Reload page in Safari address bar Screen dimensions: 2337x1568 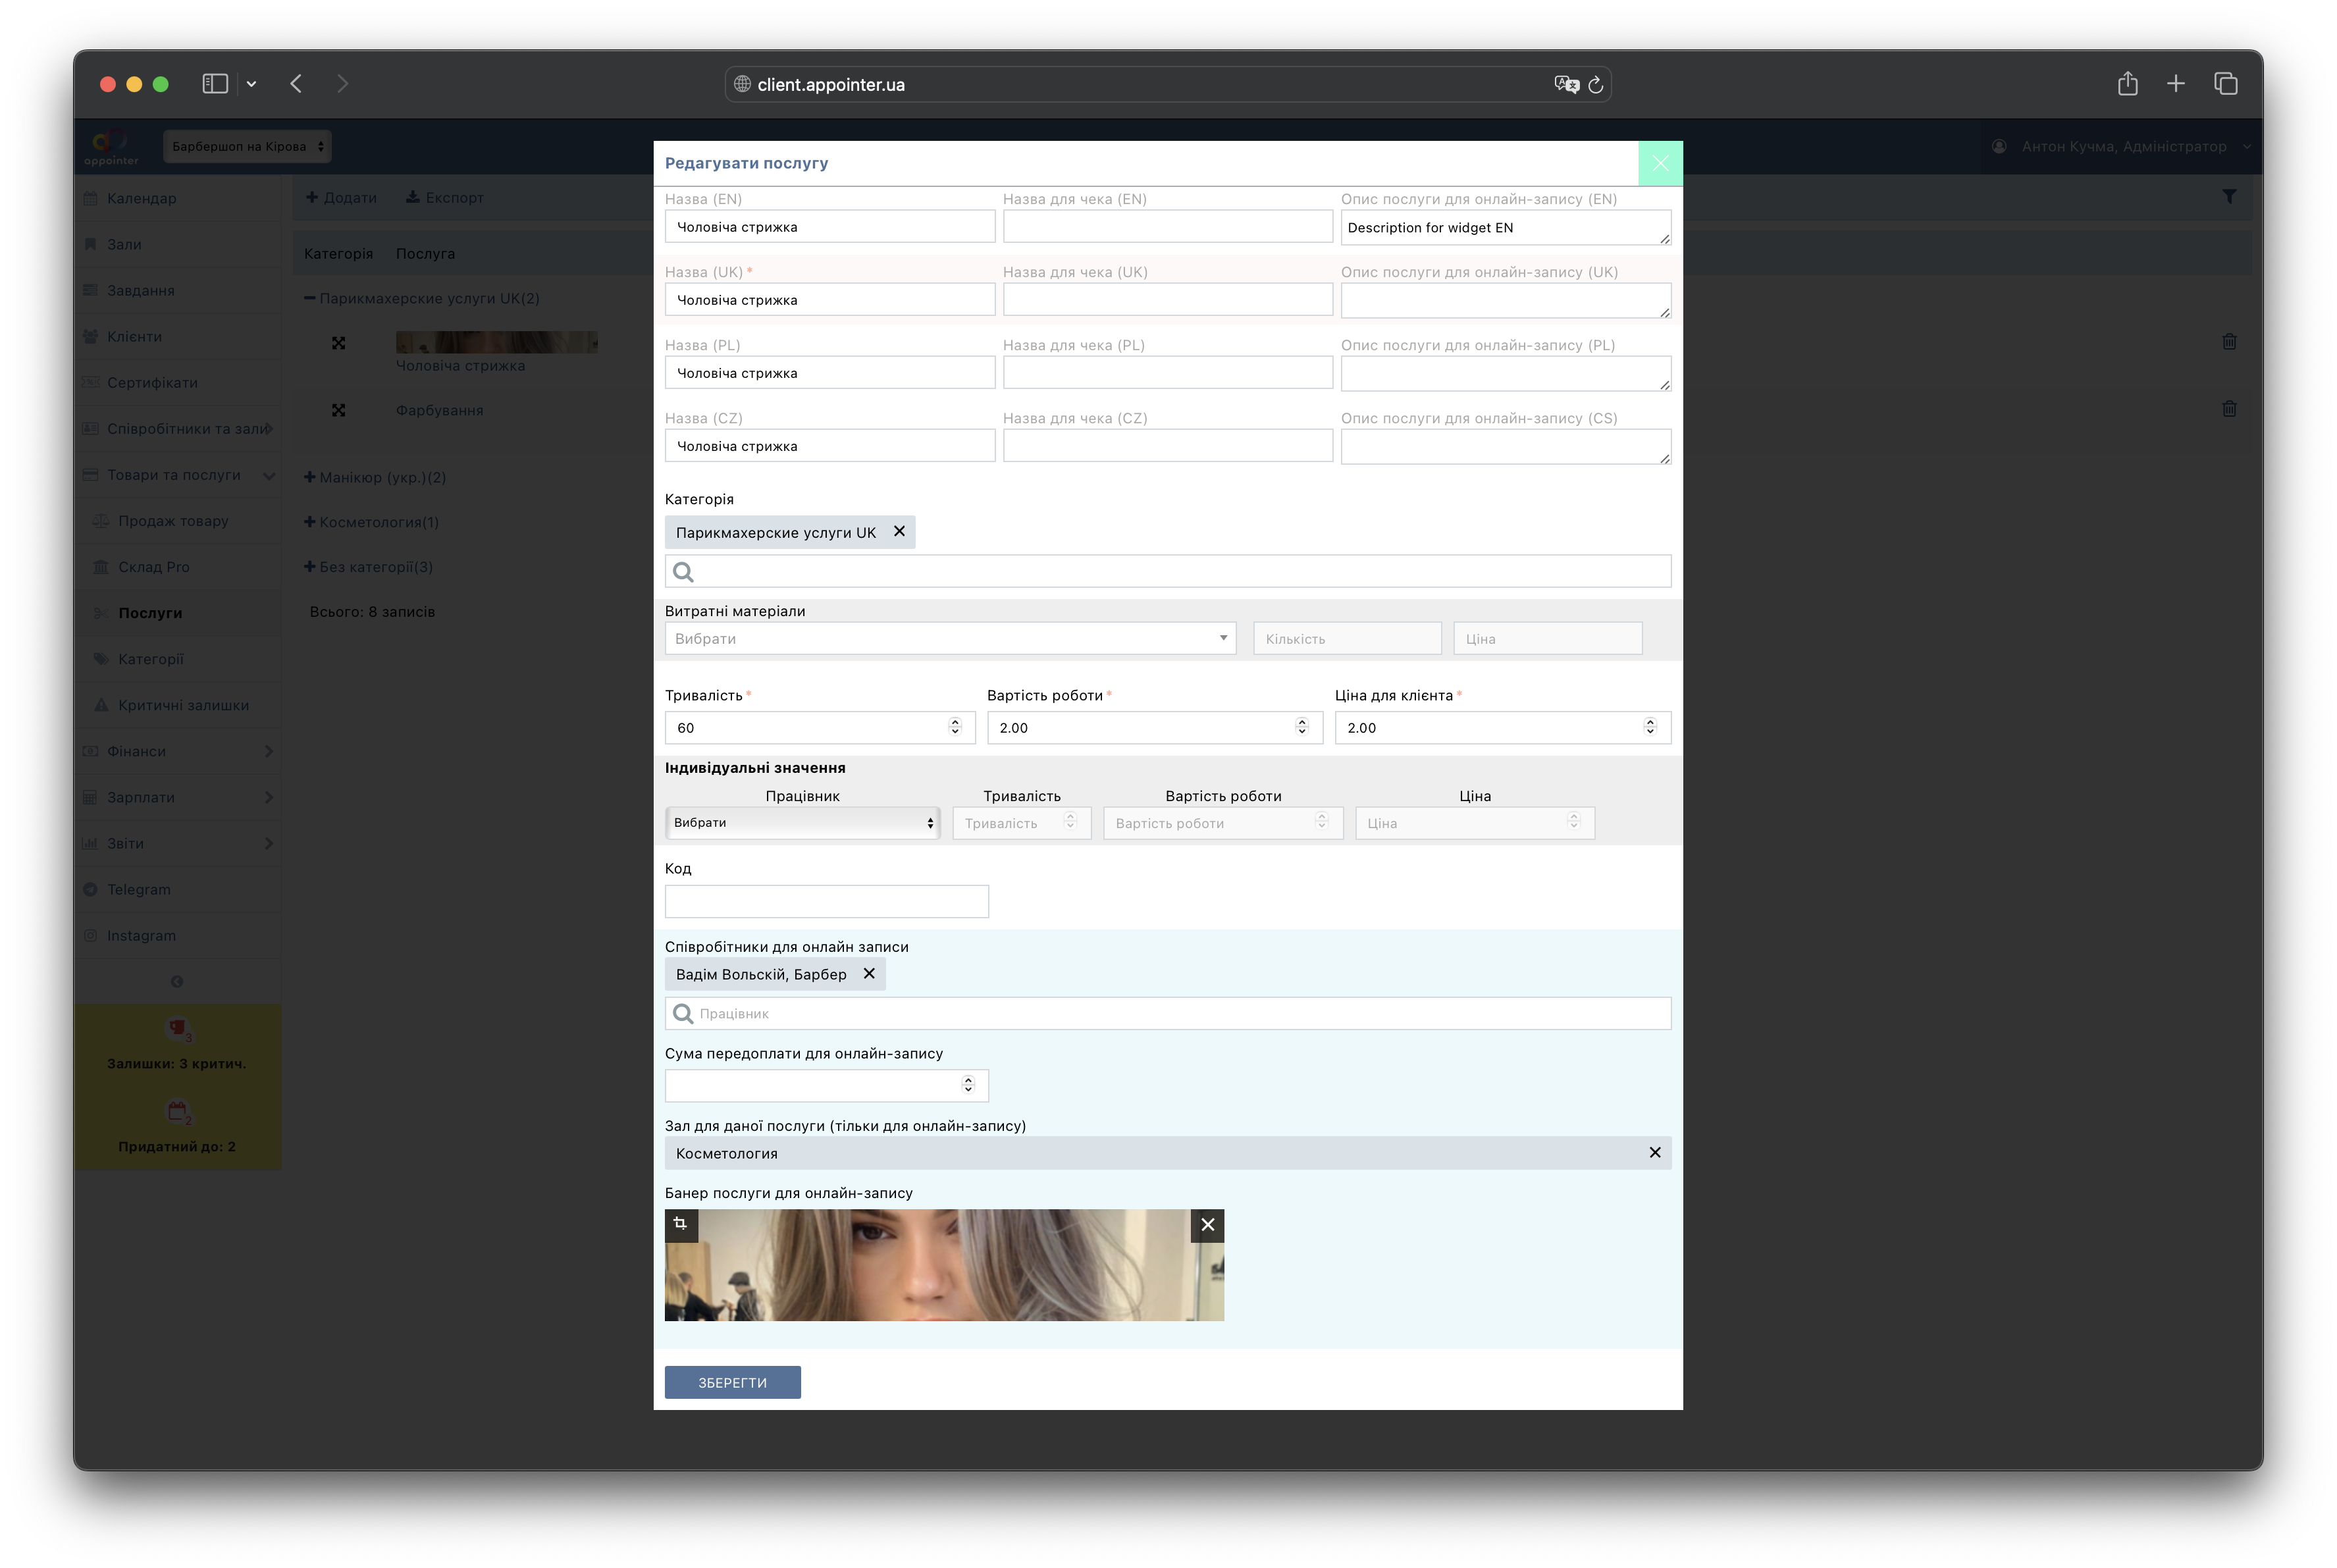(x=1596, y=85)
